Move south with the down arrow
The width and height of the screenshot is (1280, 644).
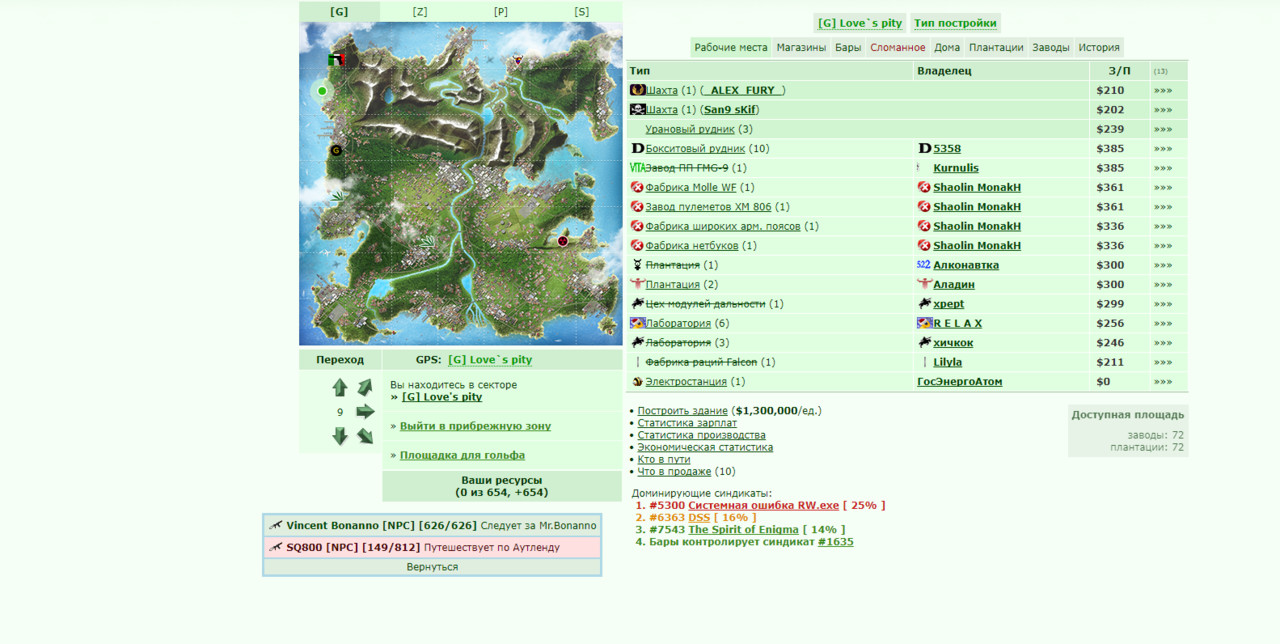(340, 436)
